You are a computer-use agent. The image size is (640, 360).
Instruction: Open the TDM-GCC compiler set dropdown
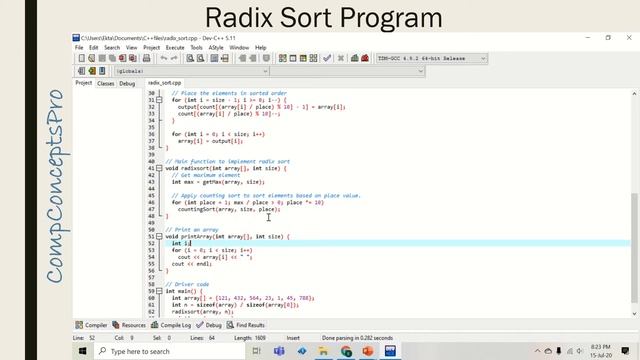[x=431, y=58]
